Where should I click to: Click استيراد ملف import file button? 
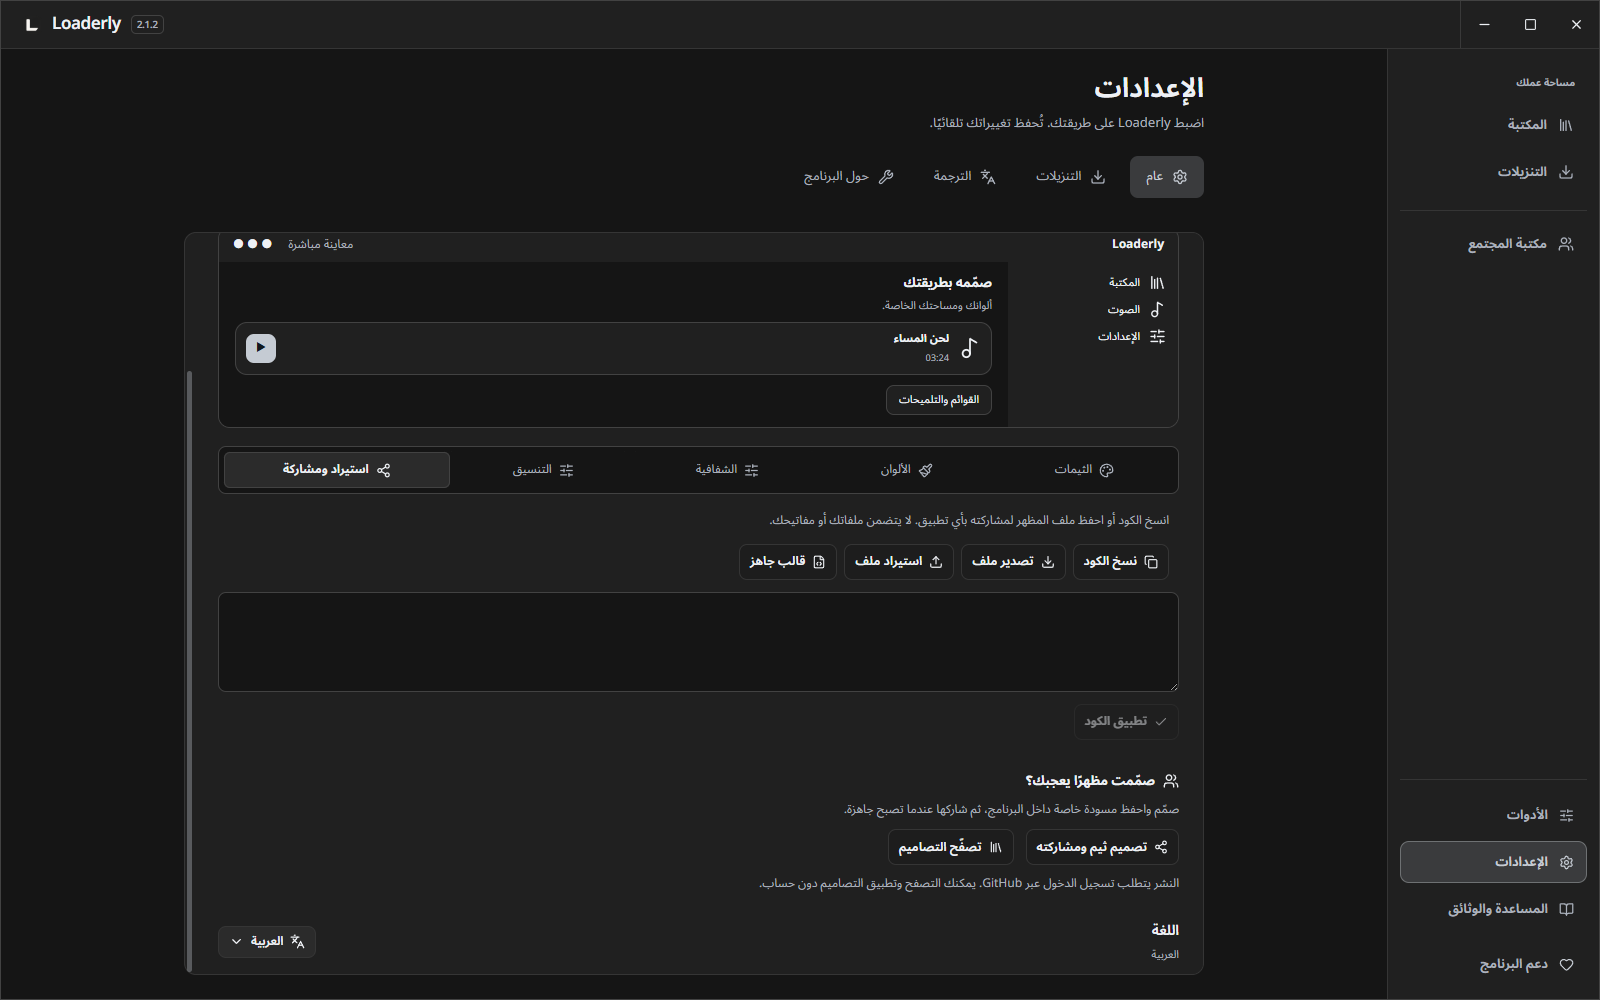[899, 562]
